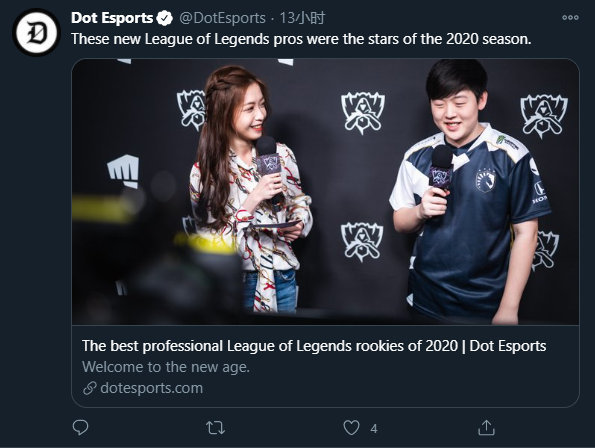Click the @DotEsports handle

click(222, 18)
